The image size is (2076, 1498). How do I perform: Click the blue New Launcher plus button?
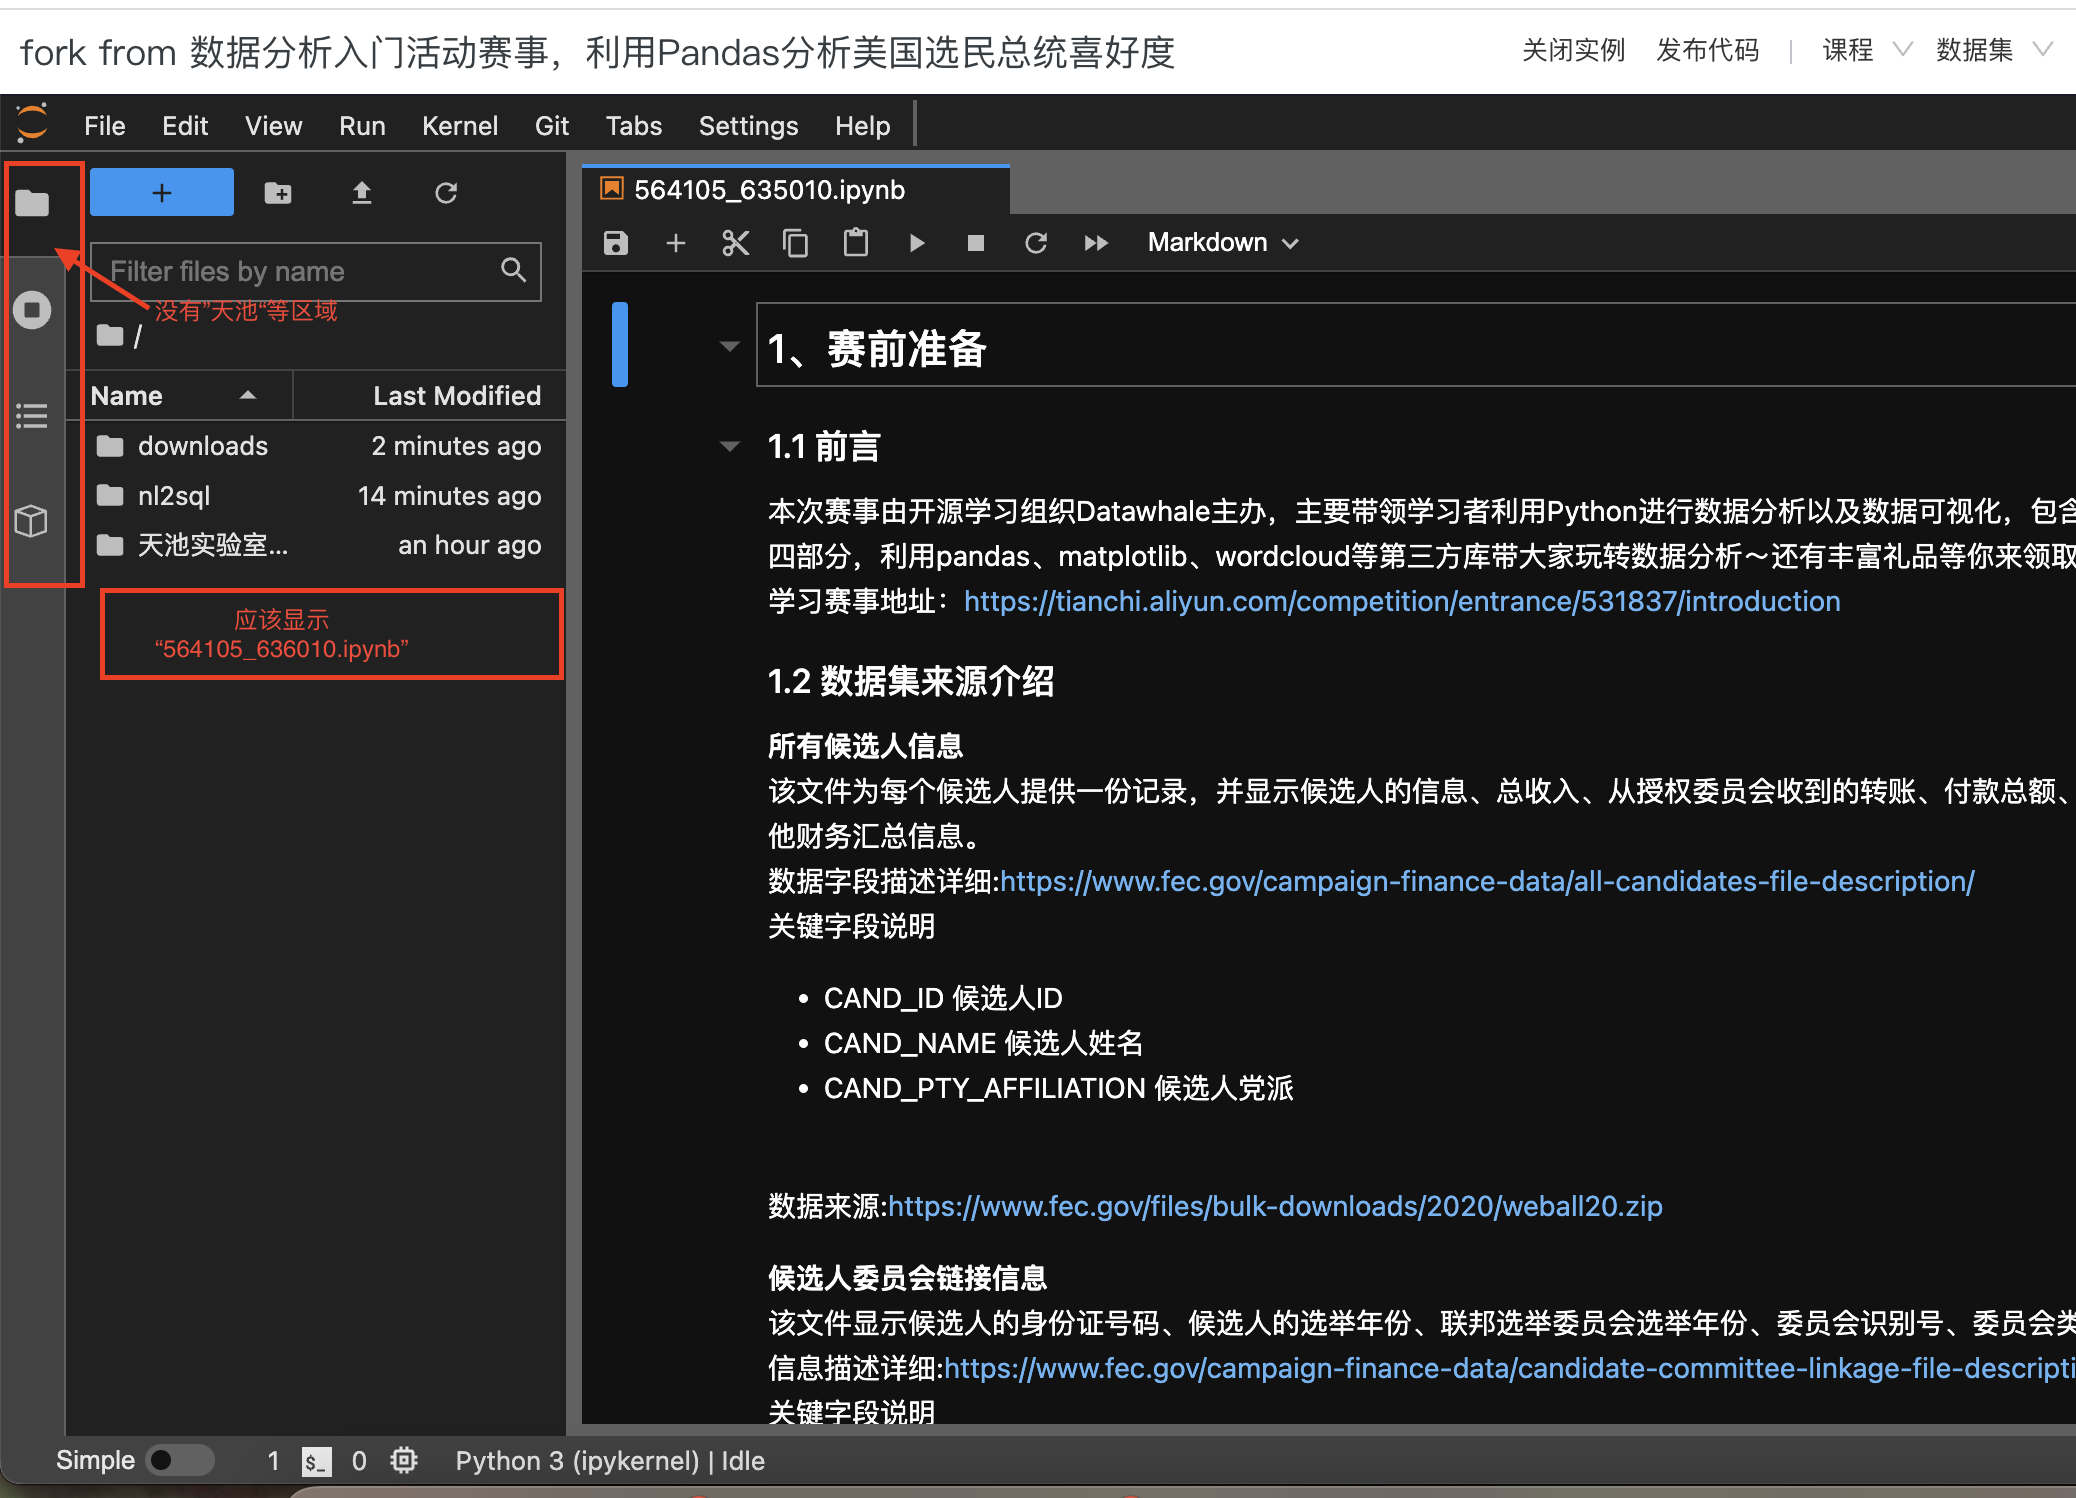click(162, 192)
